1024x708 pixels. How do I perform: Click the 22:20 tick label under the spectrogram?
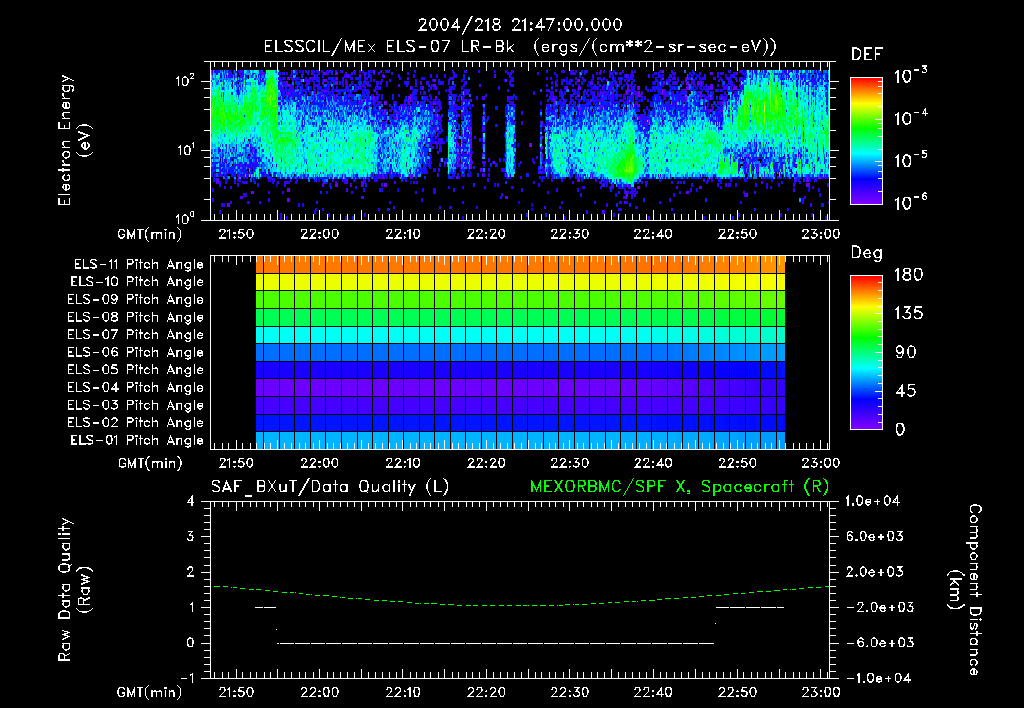coord(487,234)
